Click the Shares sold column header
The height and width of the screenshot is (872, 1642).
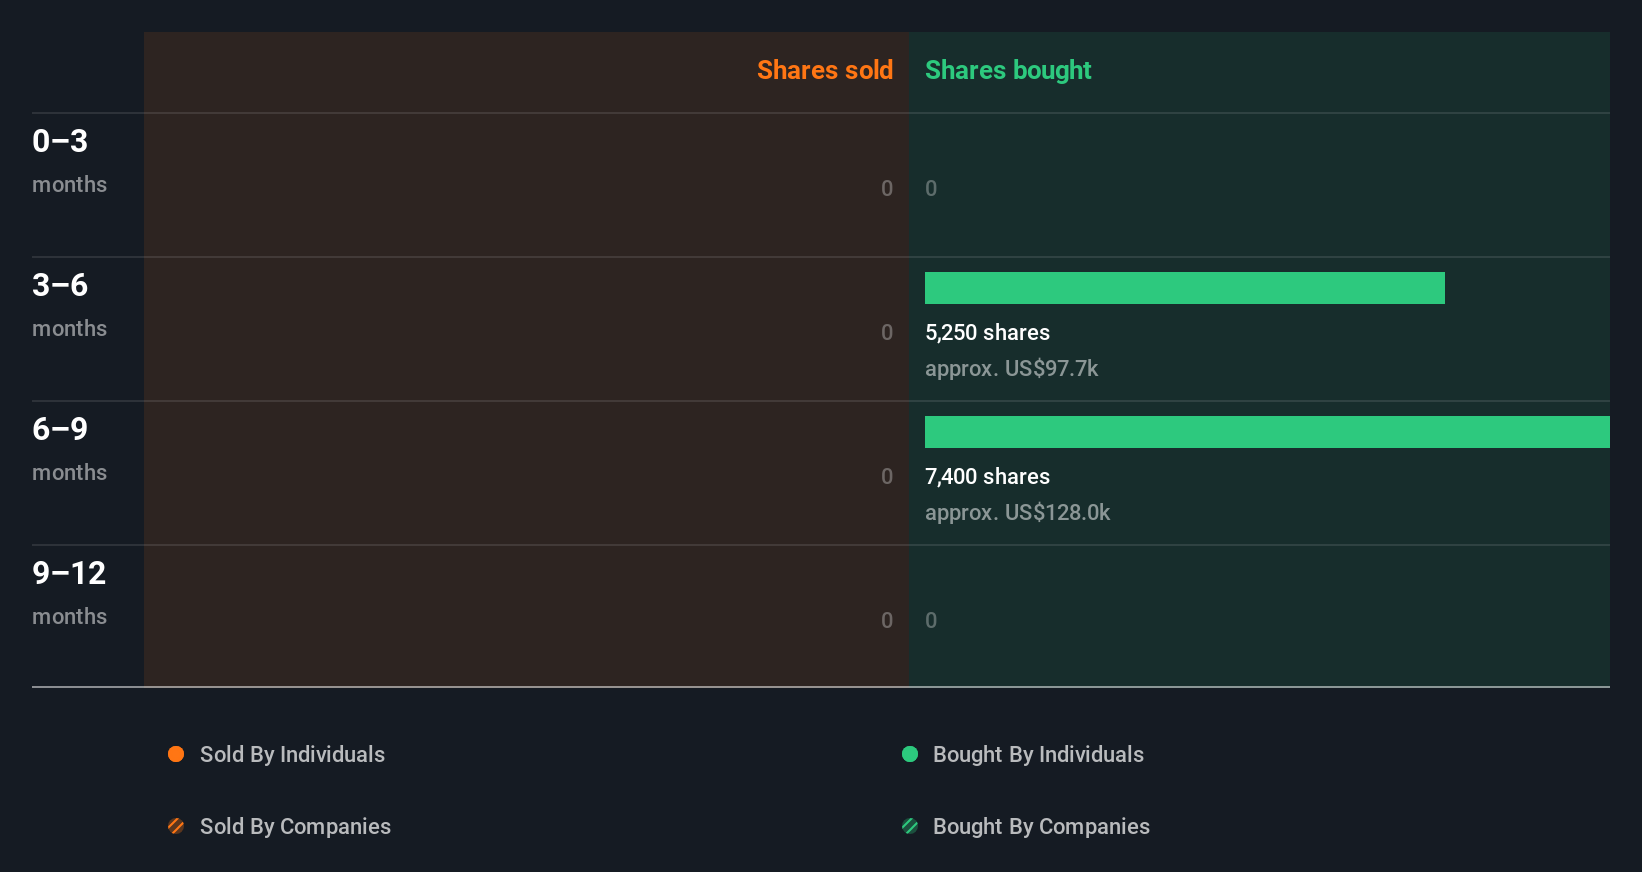(825, 70)
